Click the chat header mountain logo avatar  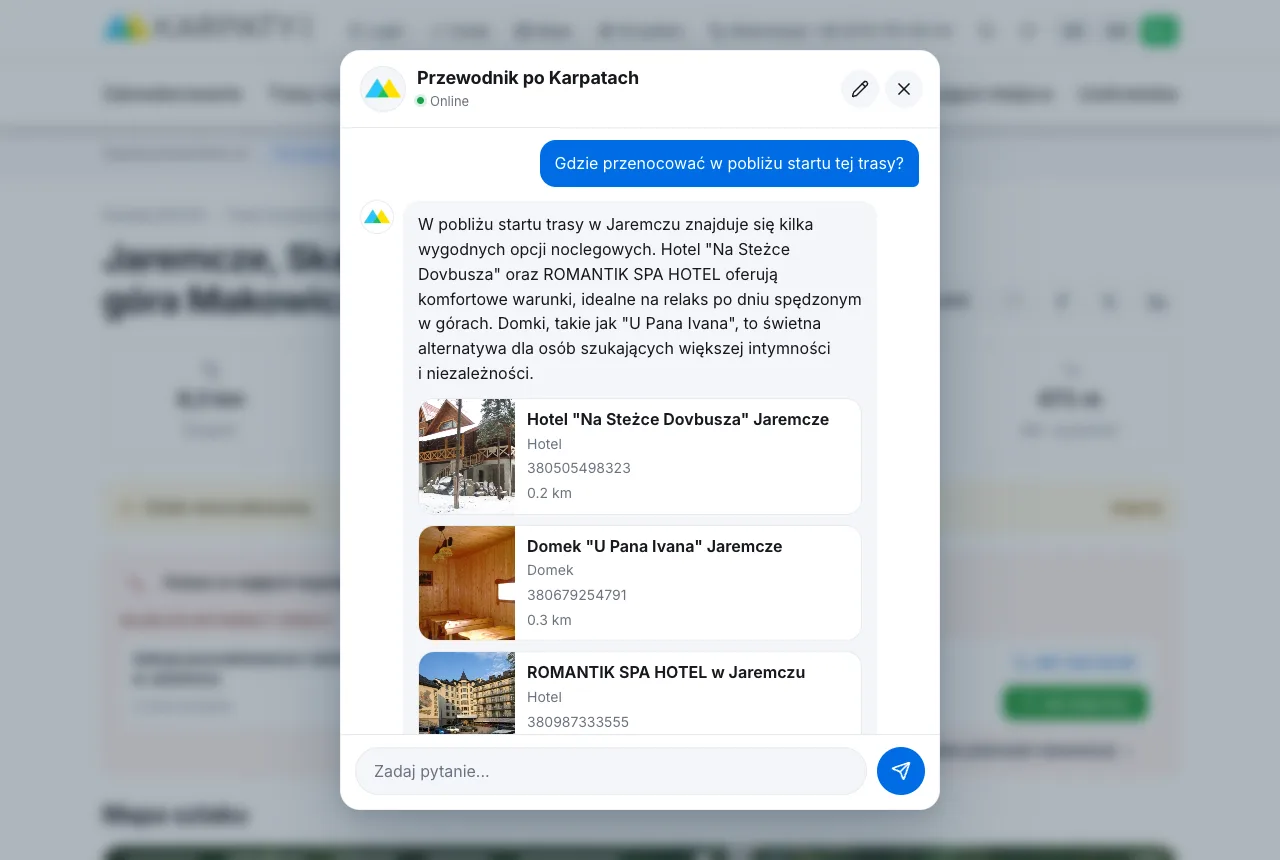[x=383, y=89]
